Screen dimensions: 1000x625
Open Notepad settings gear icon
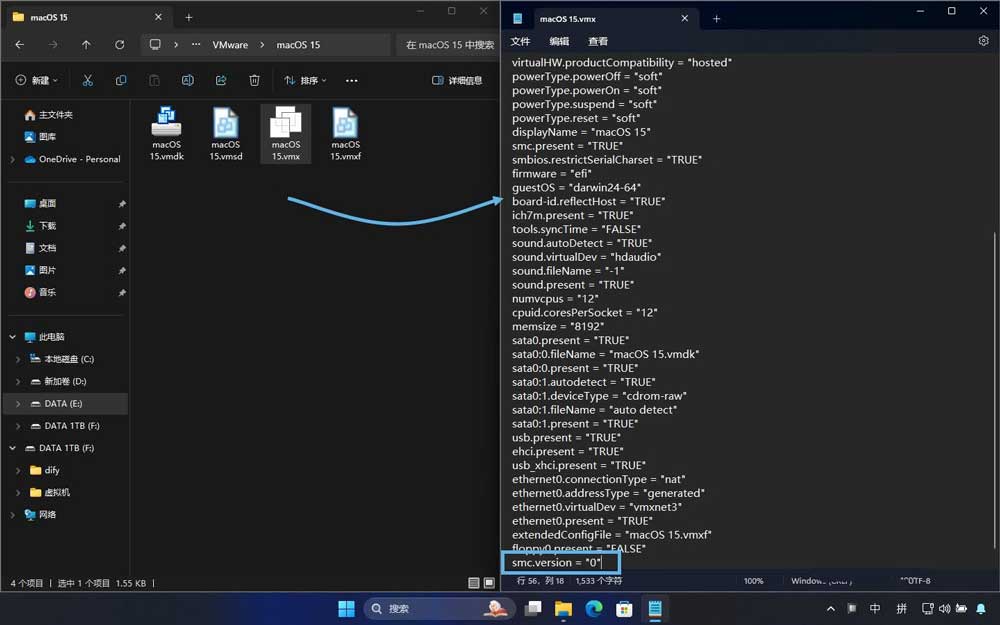983,41
